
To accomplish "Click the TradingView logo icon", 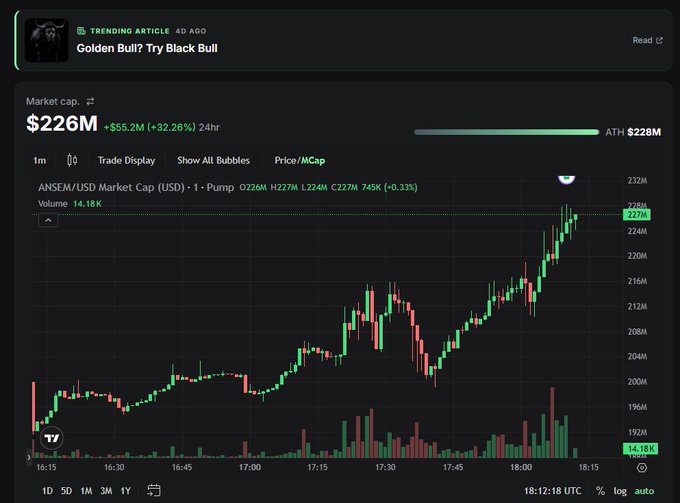I will pos(52,438).
